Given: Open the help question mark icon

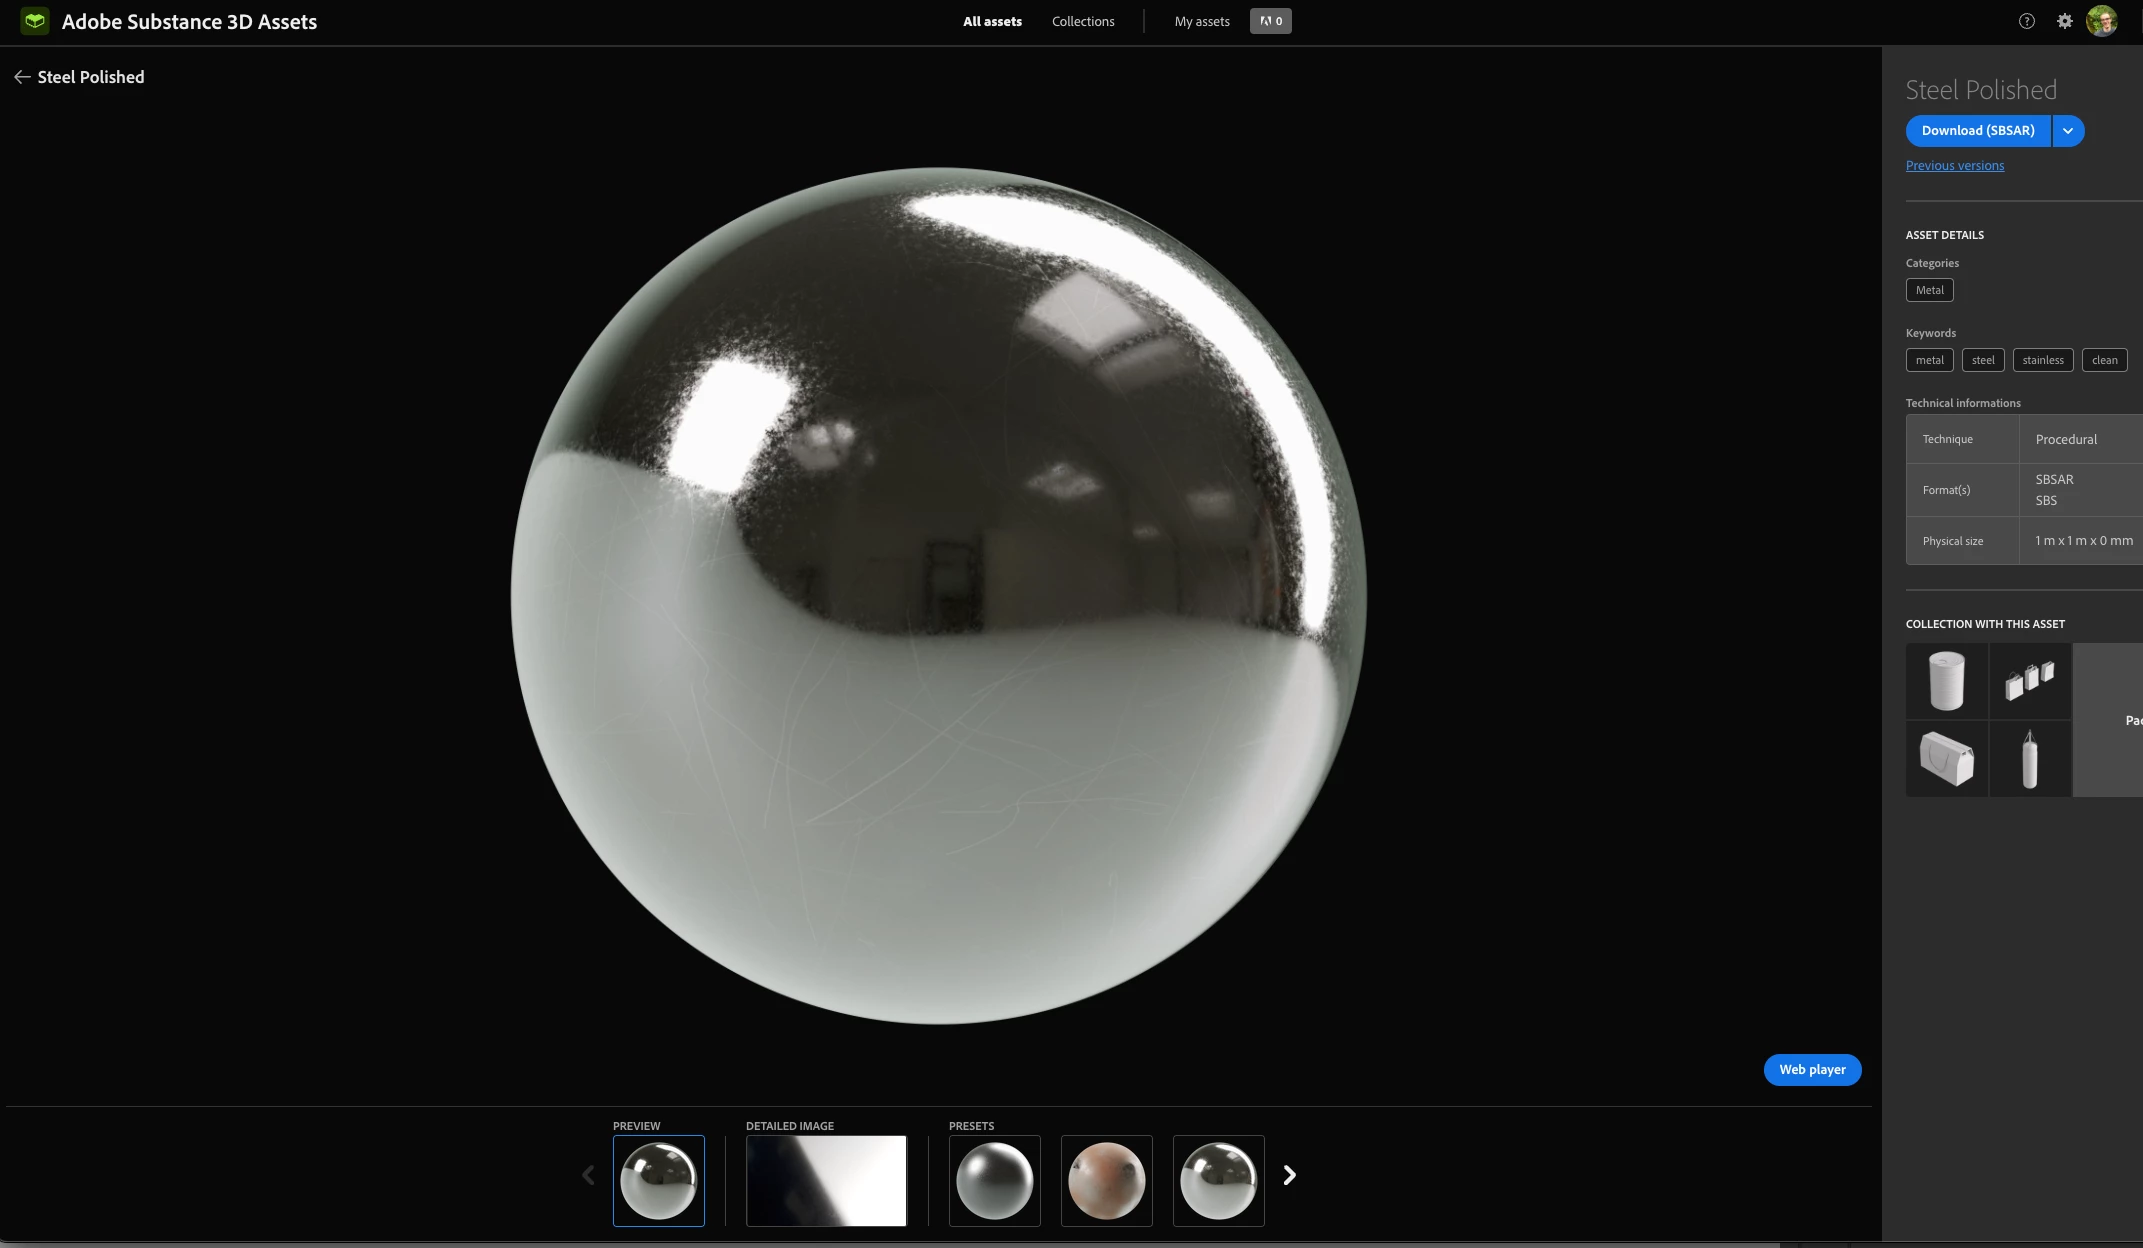Looking at the screenshot, I should (x=2026, y=21).
